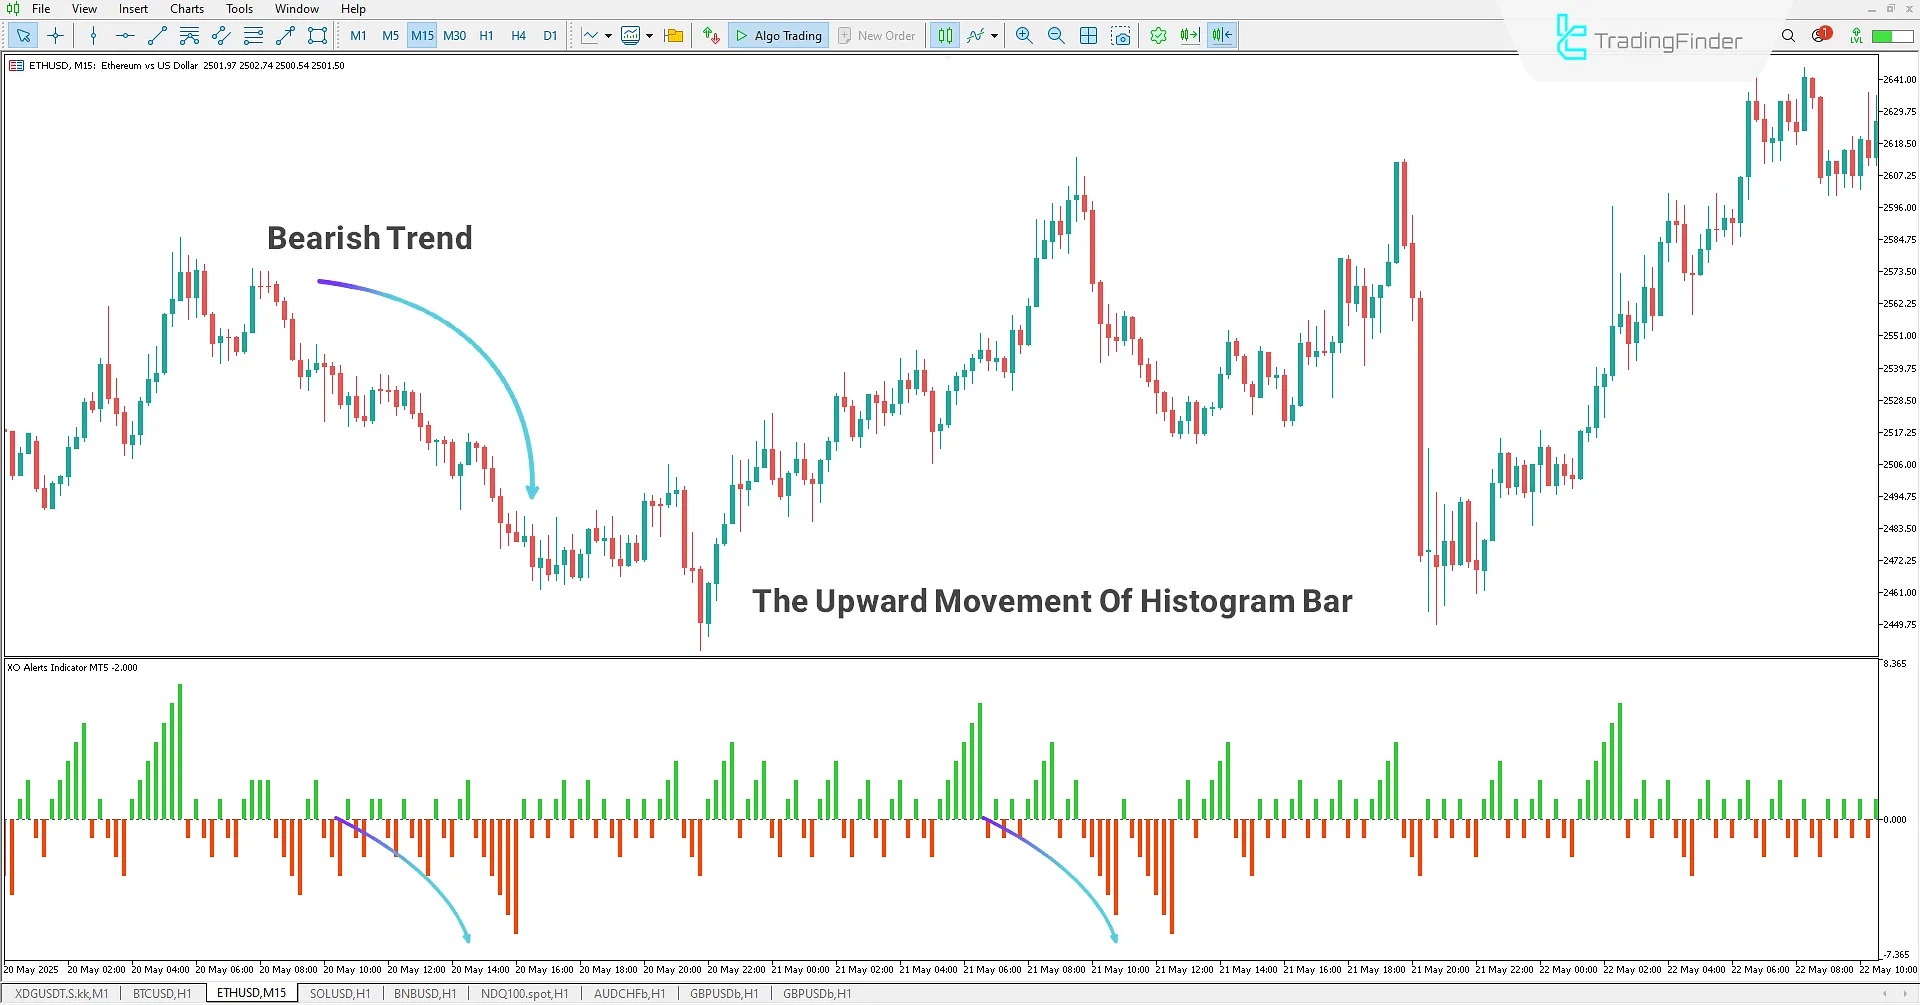The width and height of the screenshot is (1920, 1005).
Task: Click the New Order button
Action: click(877, 35)
